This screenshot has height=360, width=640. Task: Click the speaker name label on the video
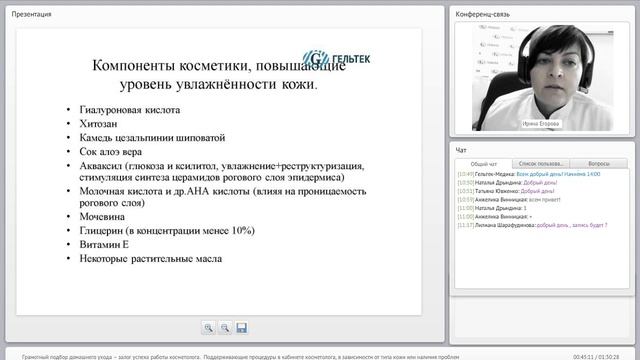click(x=540, y=124)
